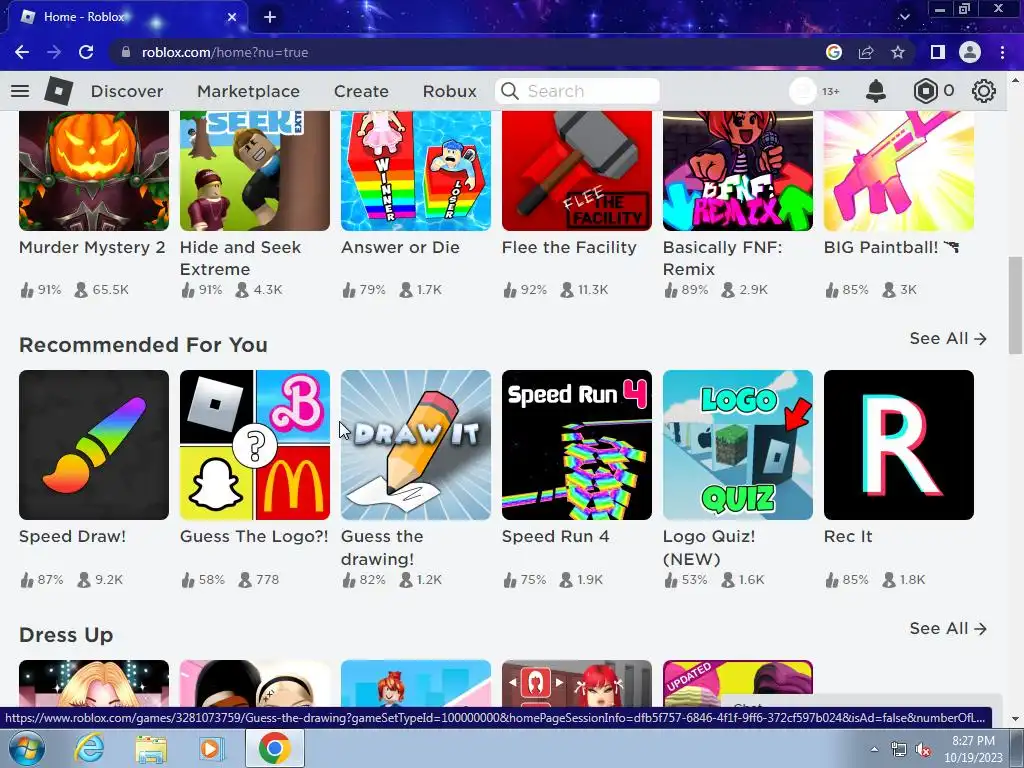View site info via the lock icon
Image resolution: width=1024 pixels, height=768 pixels.
(126, 52)
